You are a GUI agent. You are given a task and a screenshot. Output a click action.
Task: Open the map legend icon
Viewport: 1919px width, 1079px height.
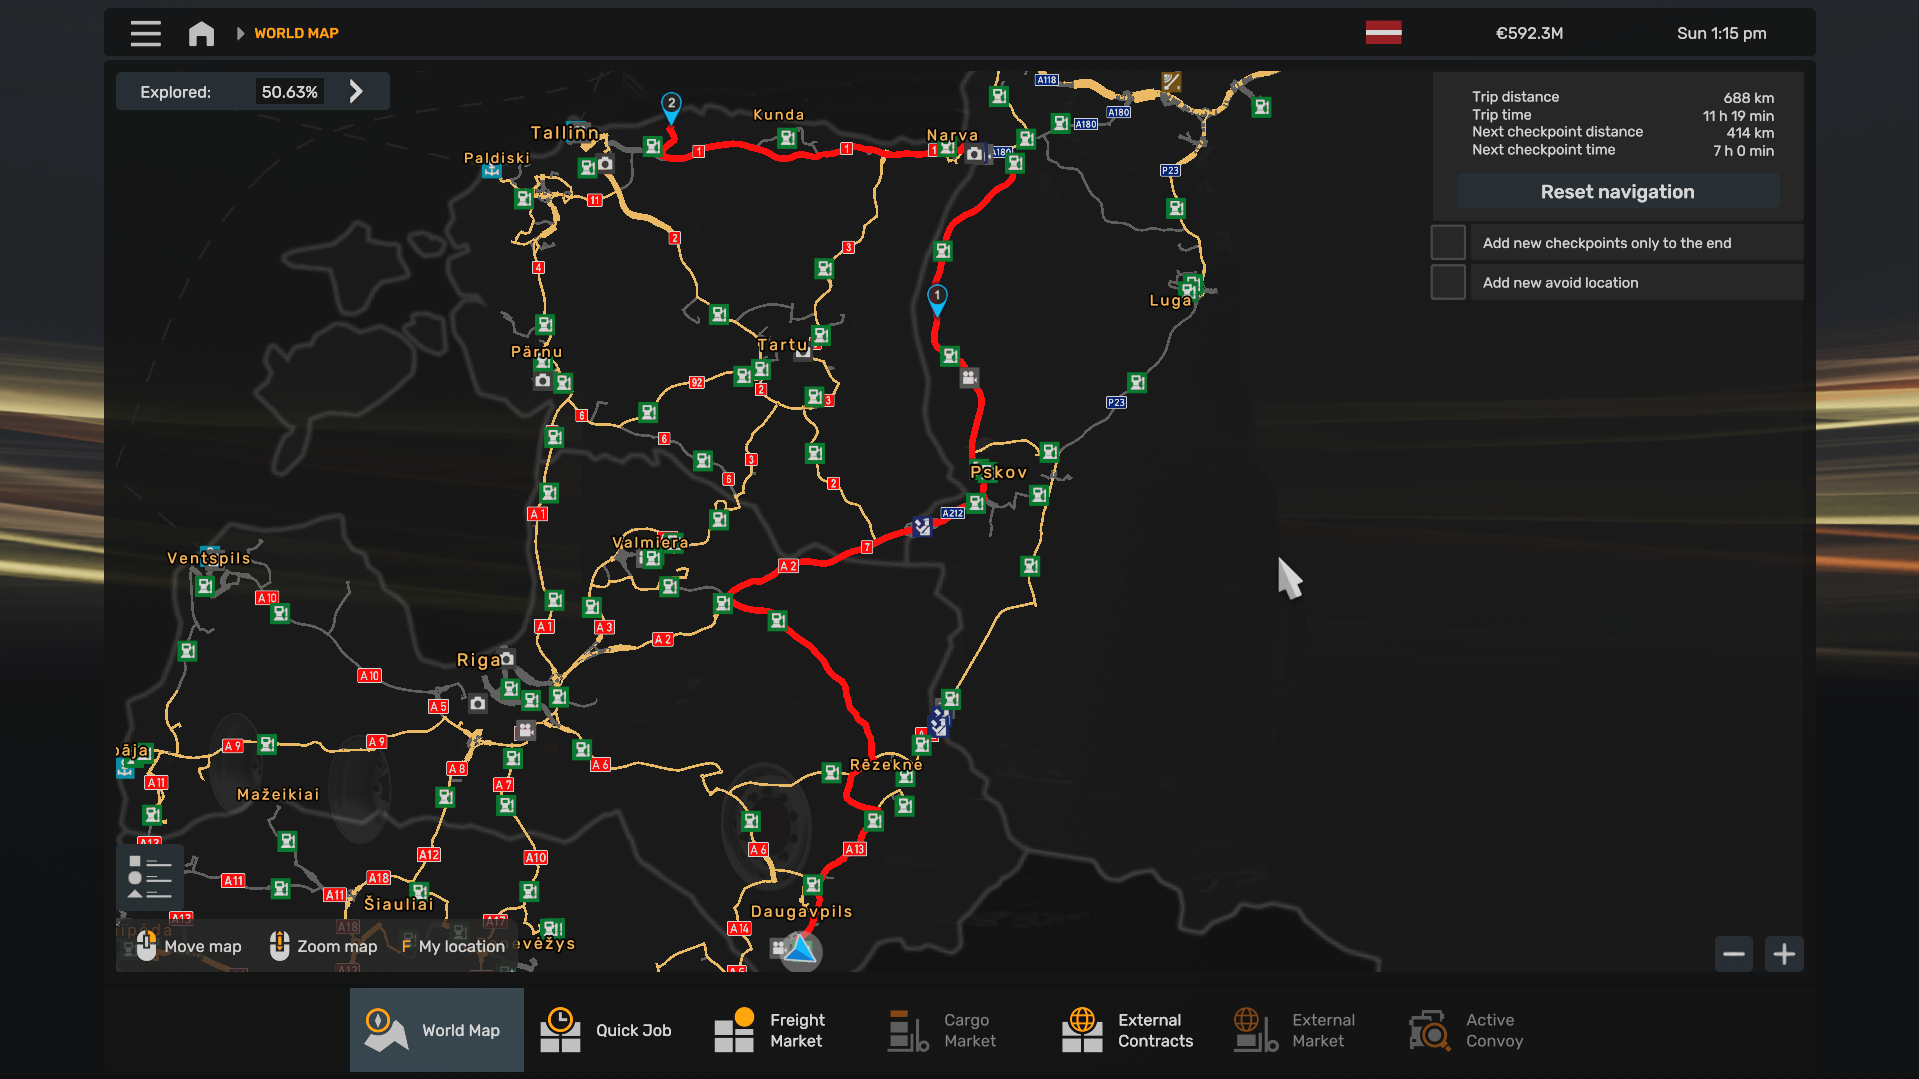point(149,877)
